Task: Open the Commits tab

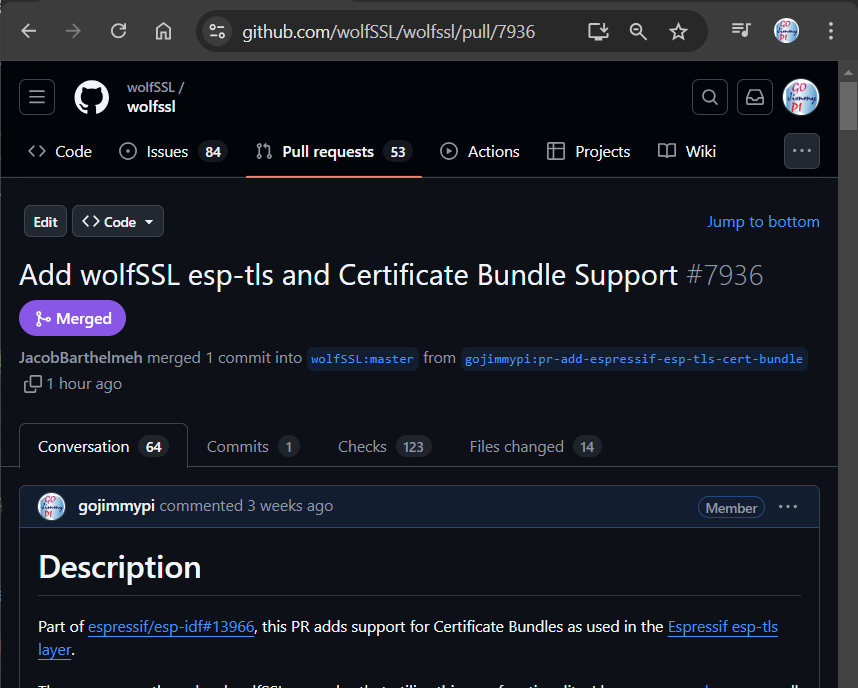Action: (253, 447)
